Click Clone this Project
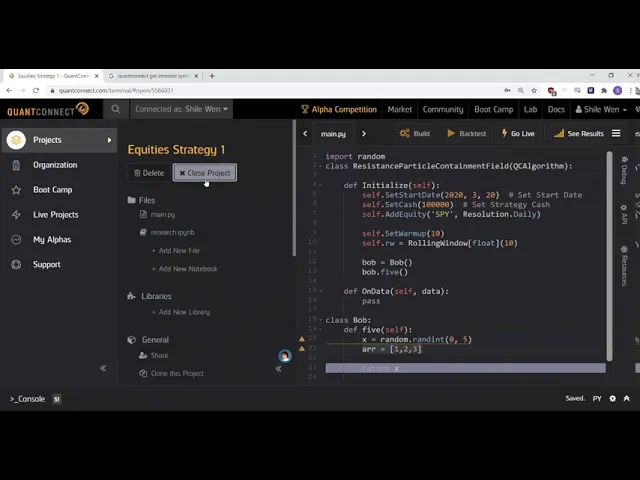Viewport: 640px width, 480px height. [x=171, y=373]
